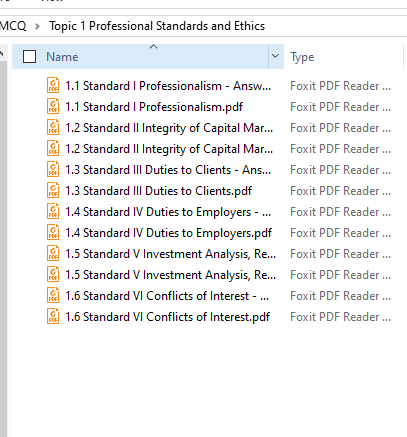Go to MCQ folder in breadcrumb
Screen dimensions: 407x437
click(13, 26)
